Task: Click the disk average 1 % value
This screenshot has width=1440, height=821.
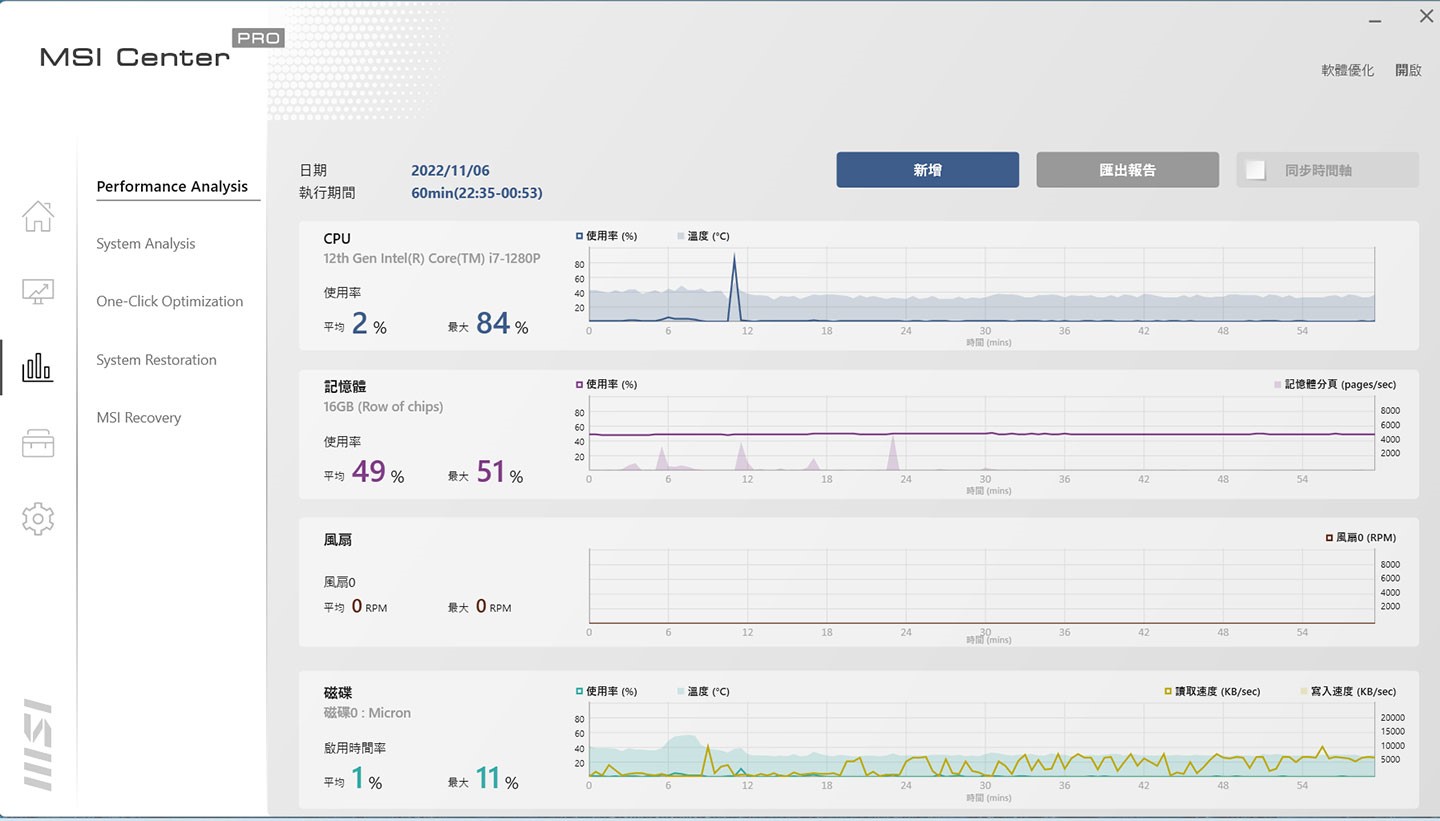Action: (x=366, y=777)
